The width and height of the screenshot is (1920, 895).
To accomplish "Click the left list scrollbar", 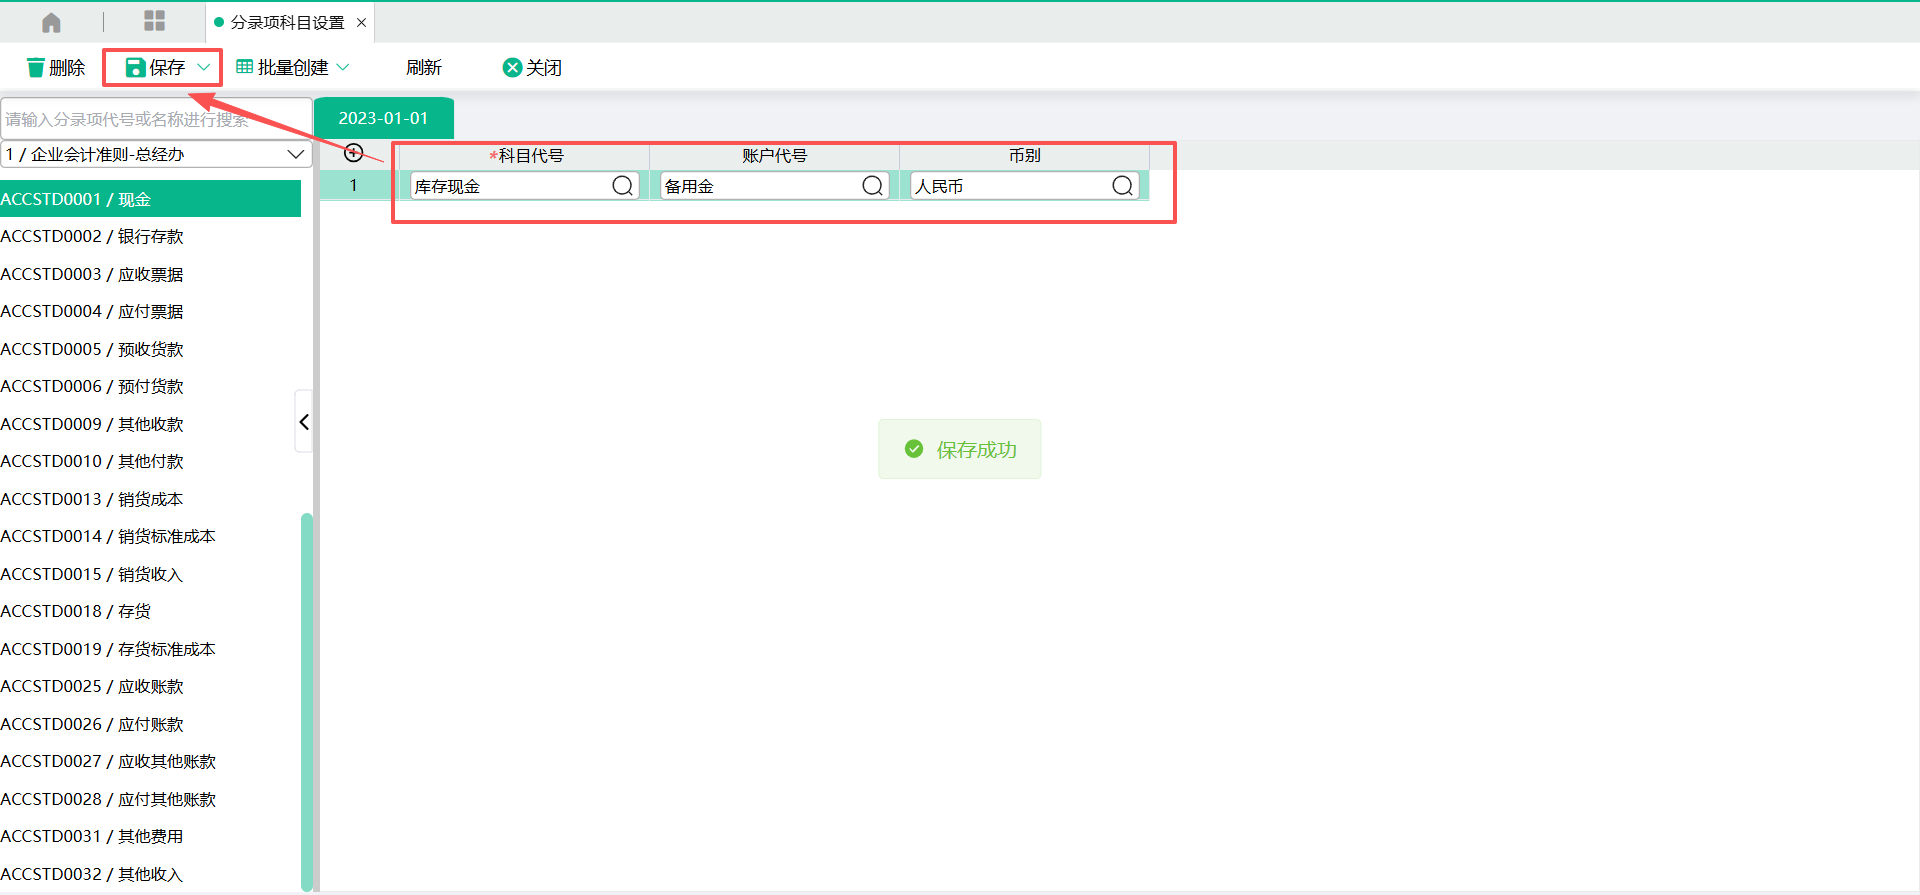I will [x=307, y=700].
